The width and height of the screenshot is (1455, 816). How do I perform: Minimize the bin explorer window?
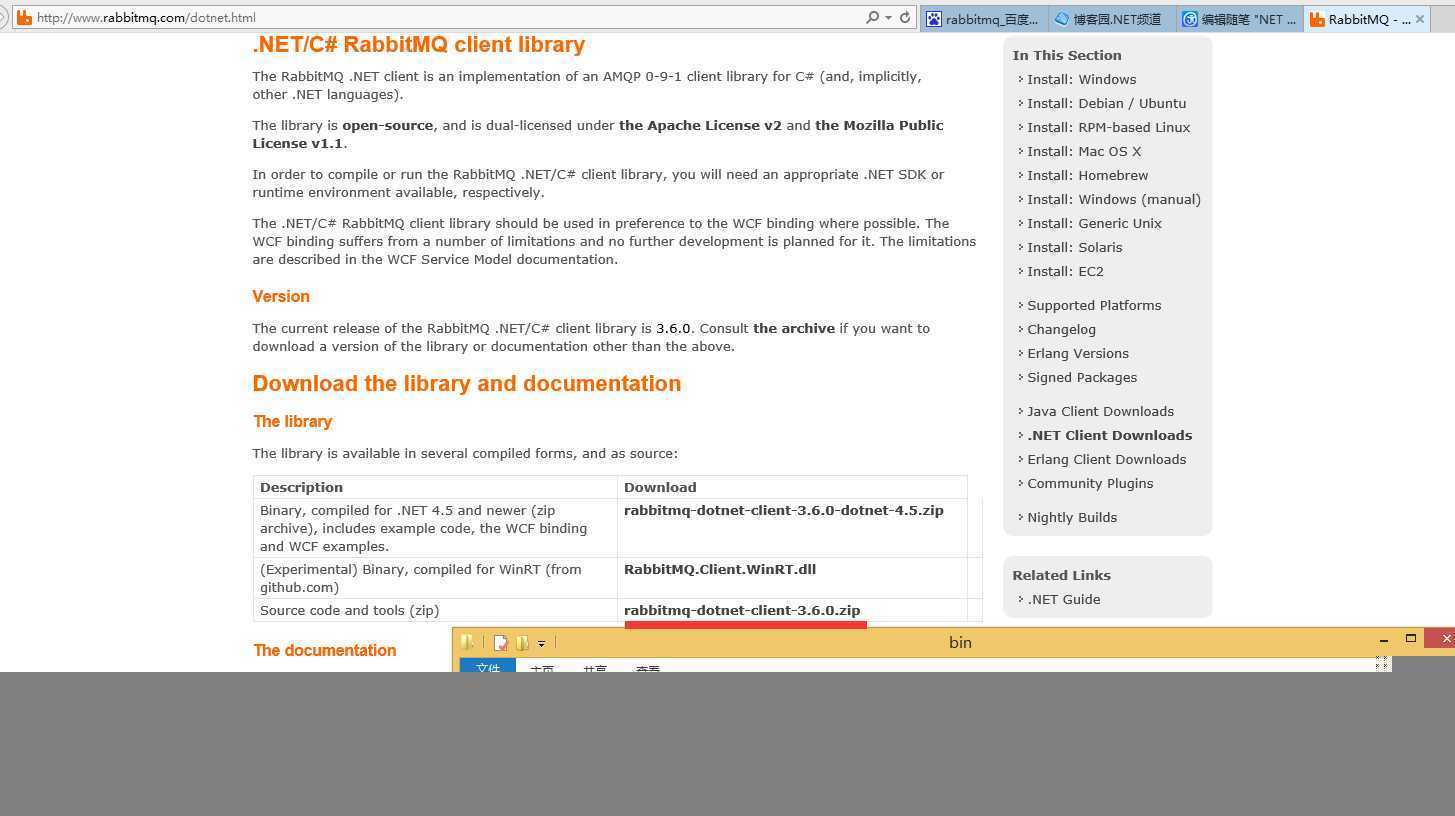1384,641
